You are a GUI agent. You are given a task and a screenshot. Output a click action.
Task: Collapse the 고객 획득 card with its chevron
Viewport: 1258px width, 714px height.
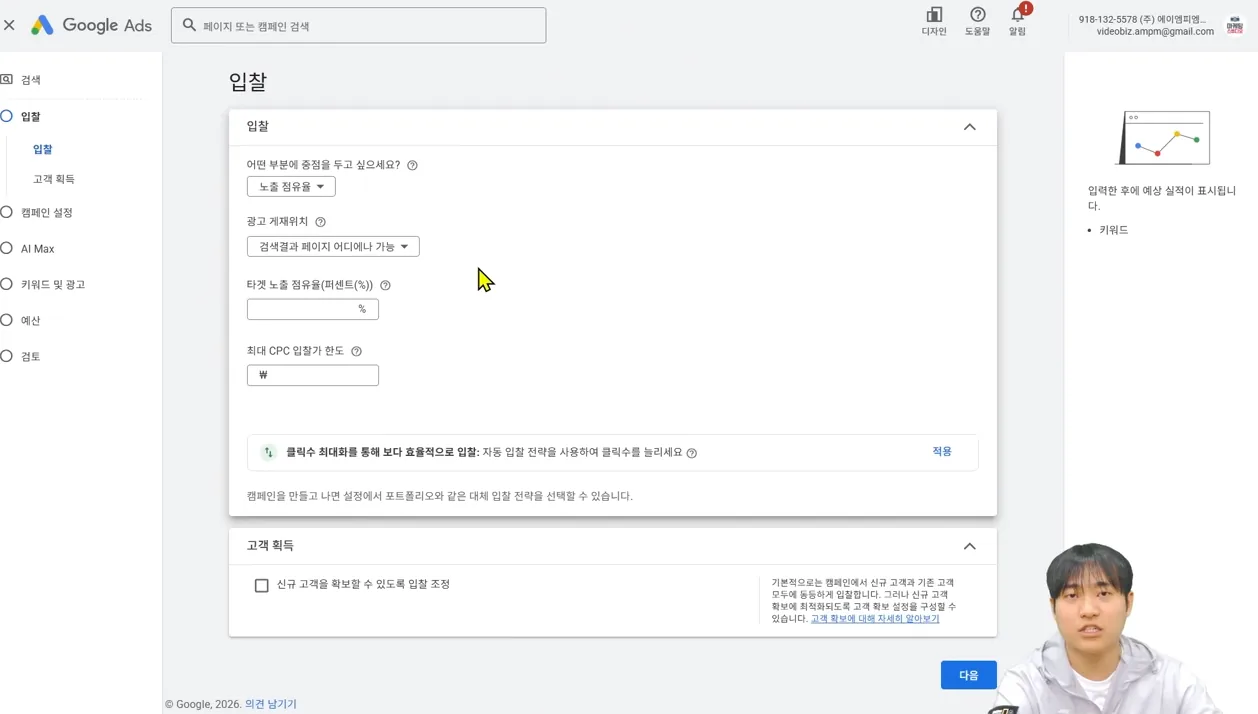point(969,546)
